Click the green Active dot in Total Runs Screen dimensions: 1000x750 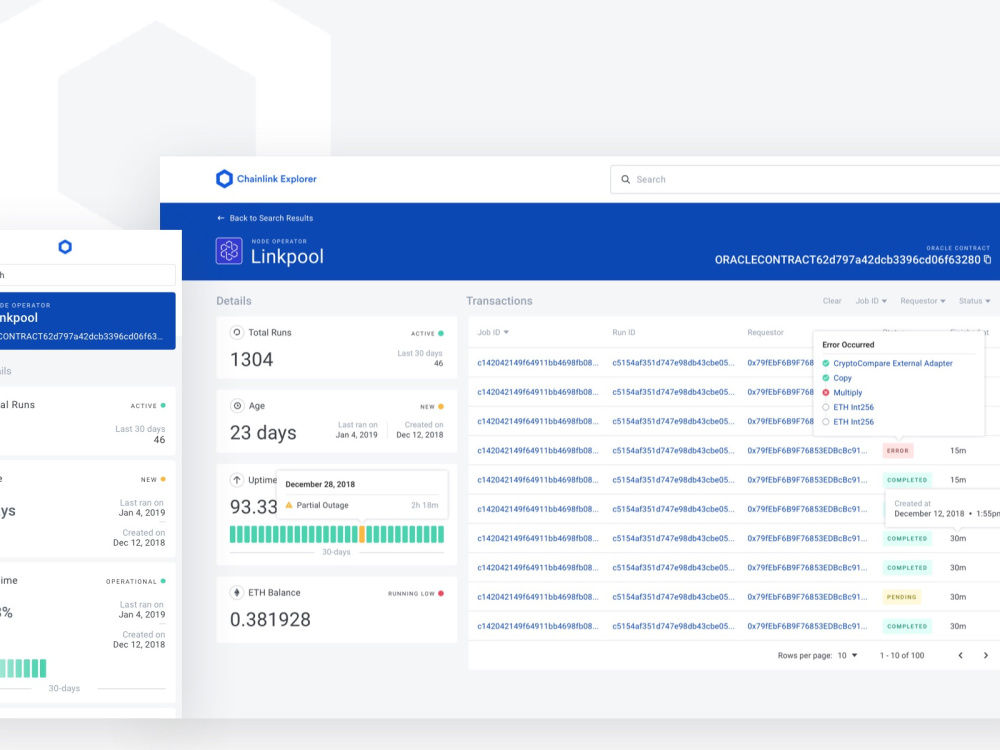tap(441, 333)
